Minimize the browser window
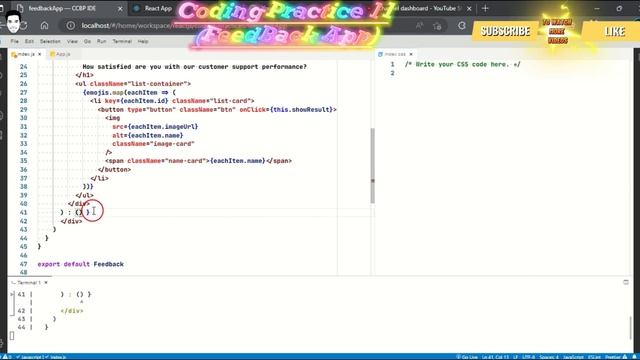Viewport: 640px width, 360px height. (597, 8)
